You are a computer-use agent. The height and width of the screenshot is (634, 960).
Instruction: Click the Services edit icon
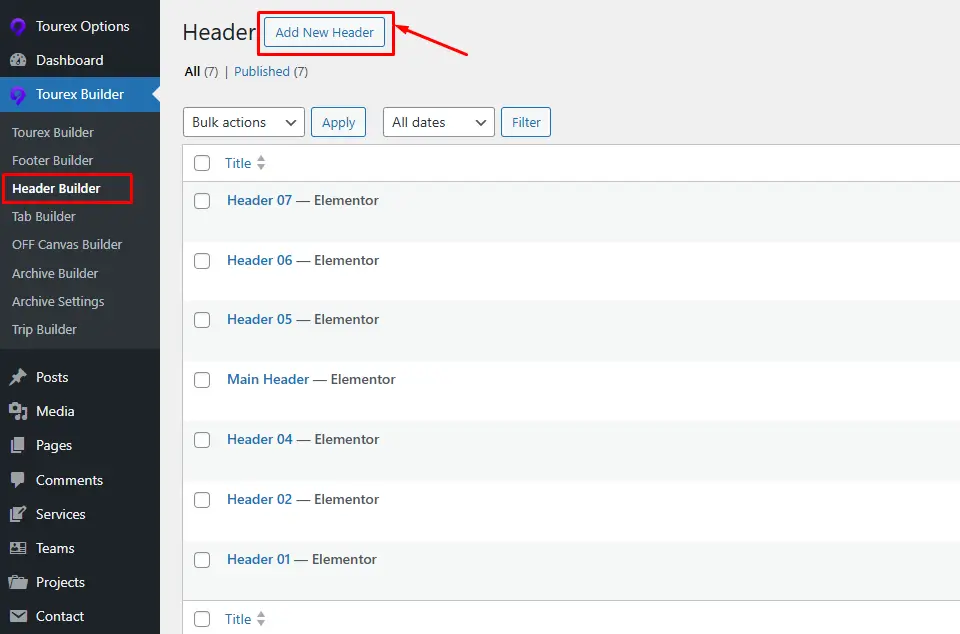pos(18,514)
